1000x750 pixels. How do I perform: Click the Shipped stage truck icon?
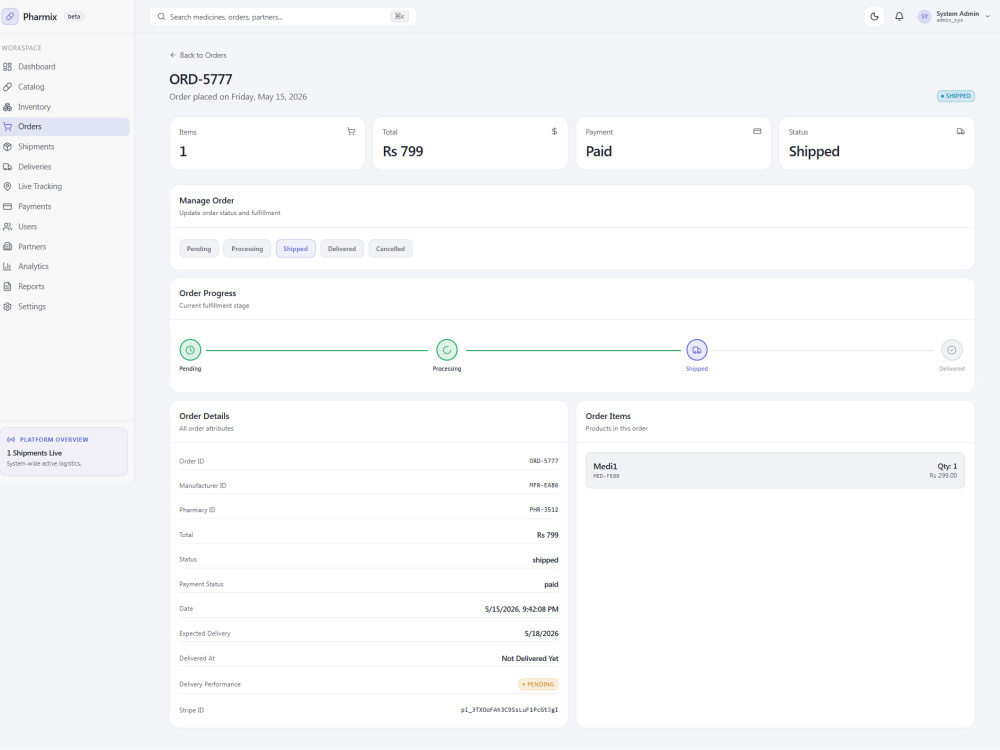click(696, 350)
